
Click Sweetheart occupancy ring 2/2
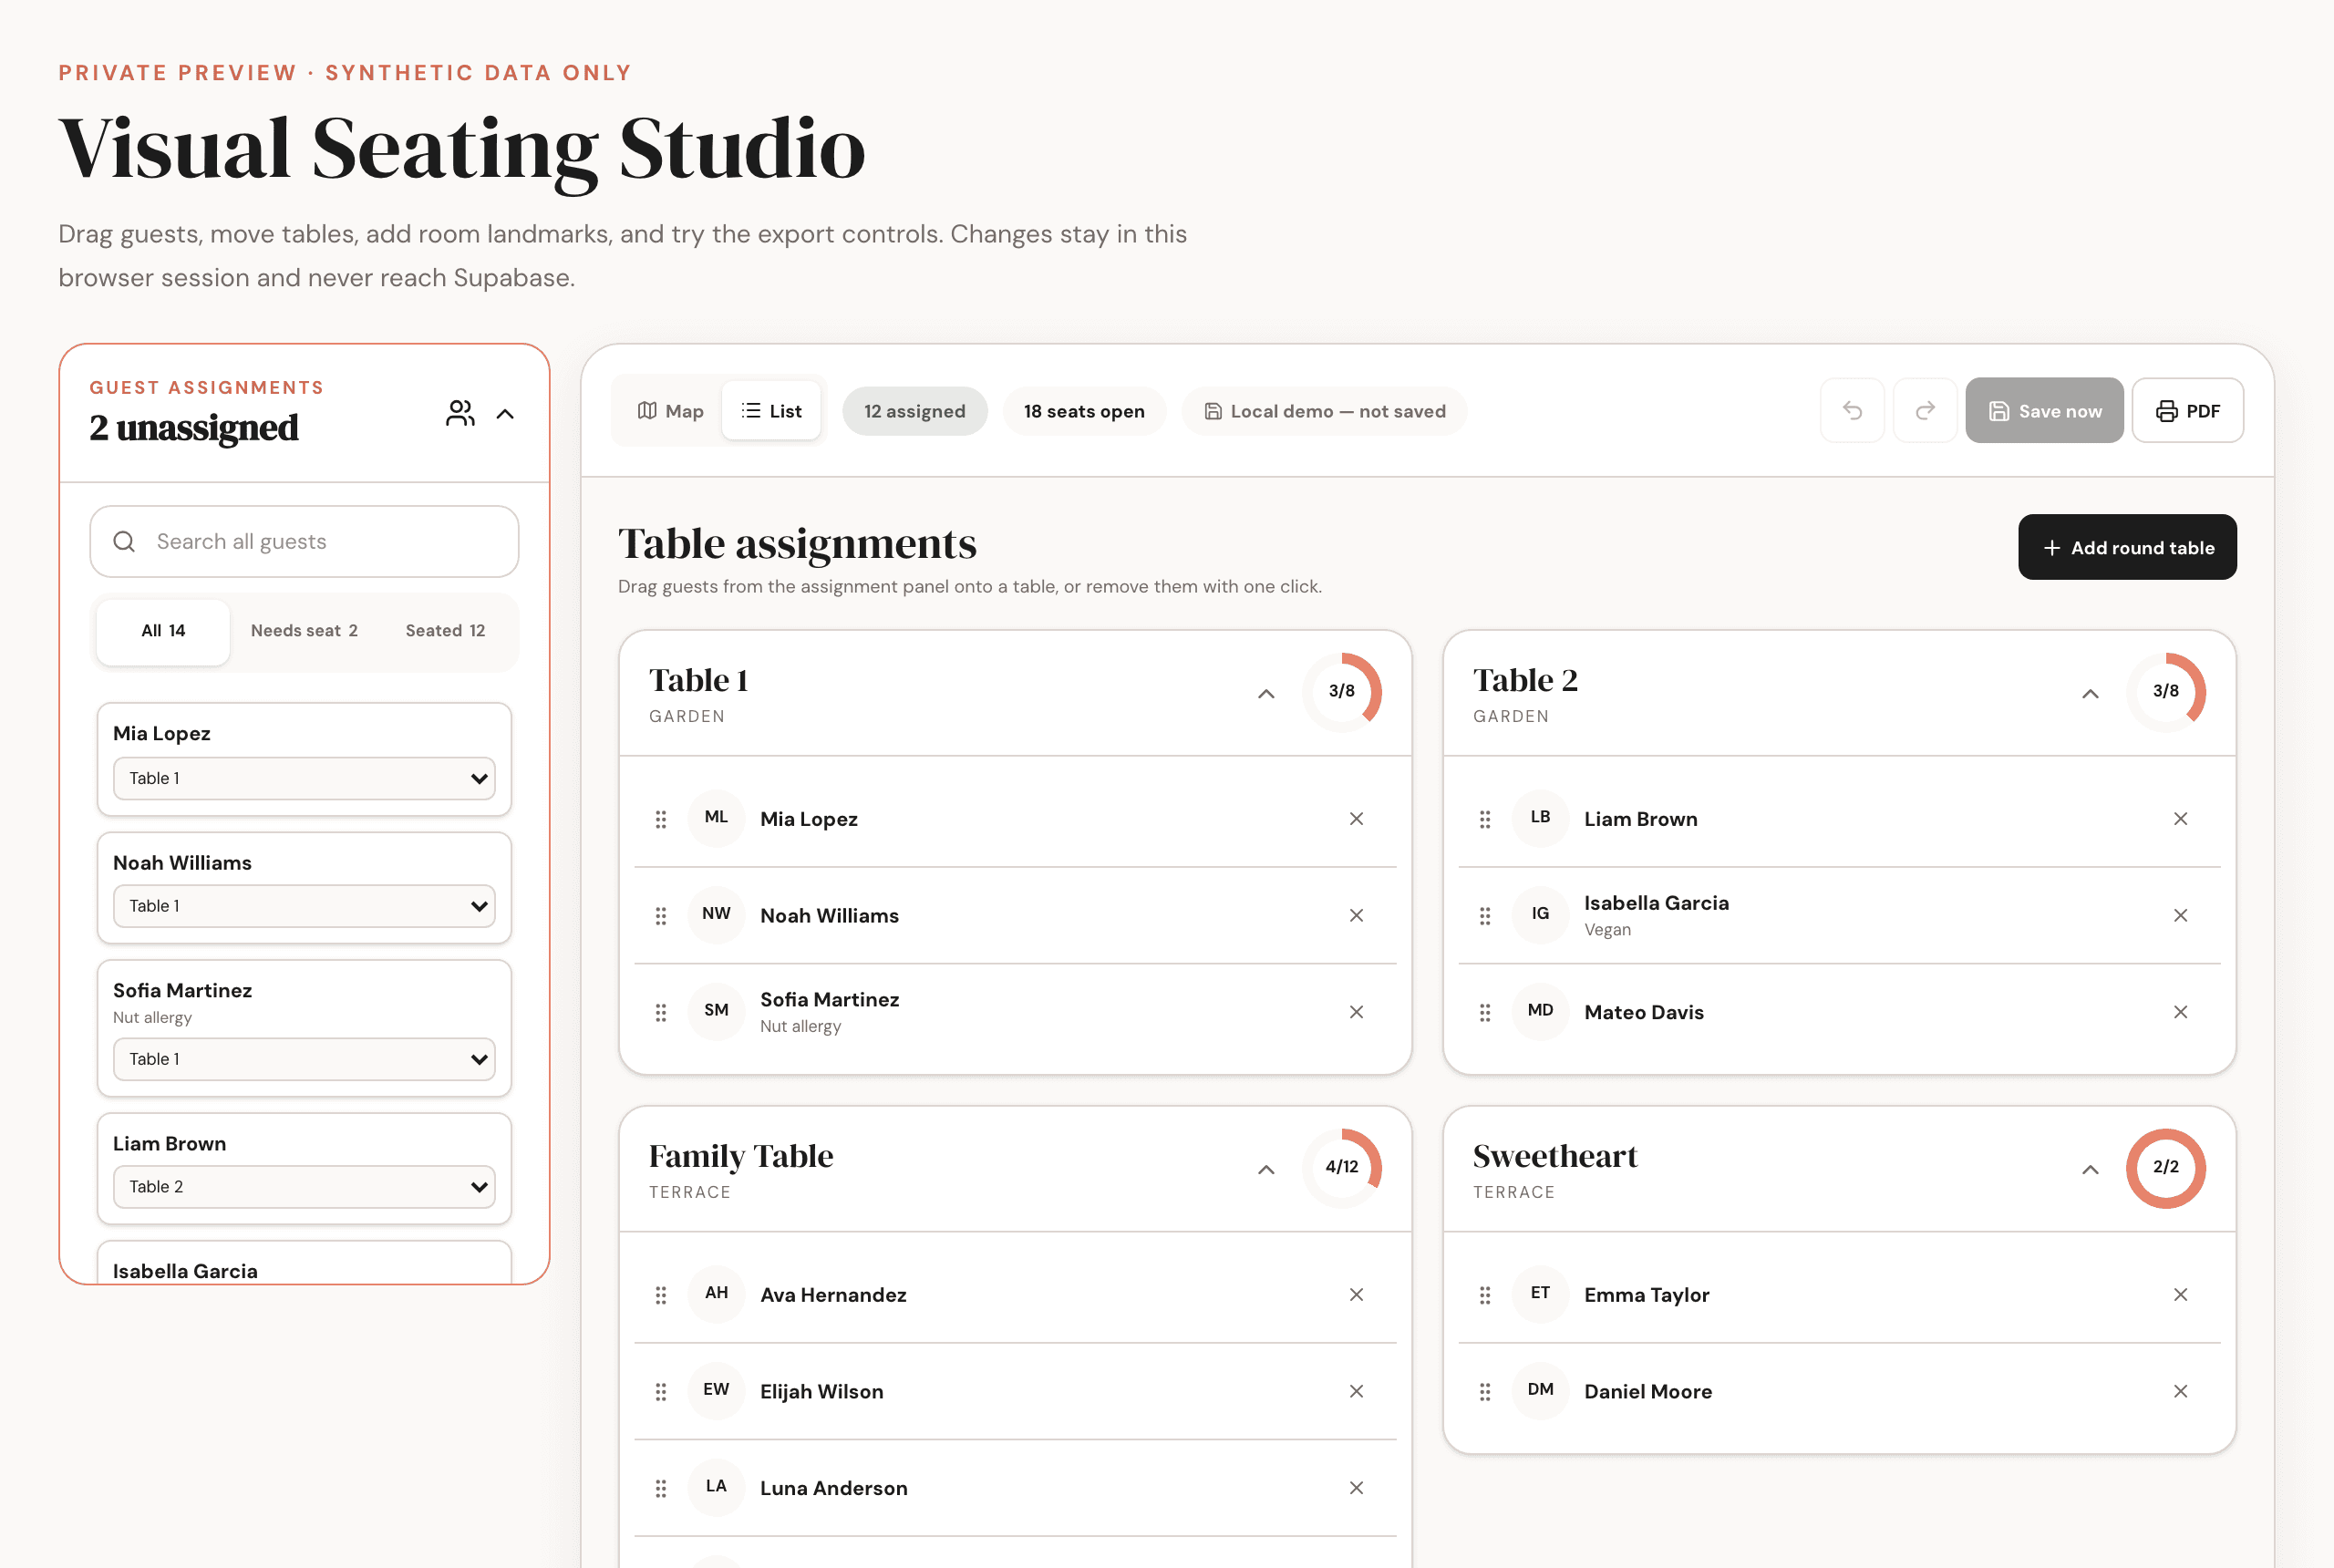pyautogui.click(x=2165, y=1168)
